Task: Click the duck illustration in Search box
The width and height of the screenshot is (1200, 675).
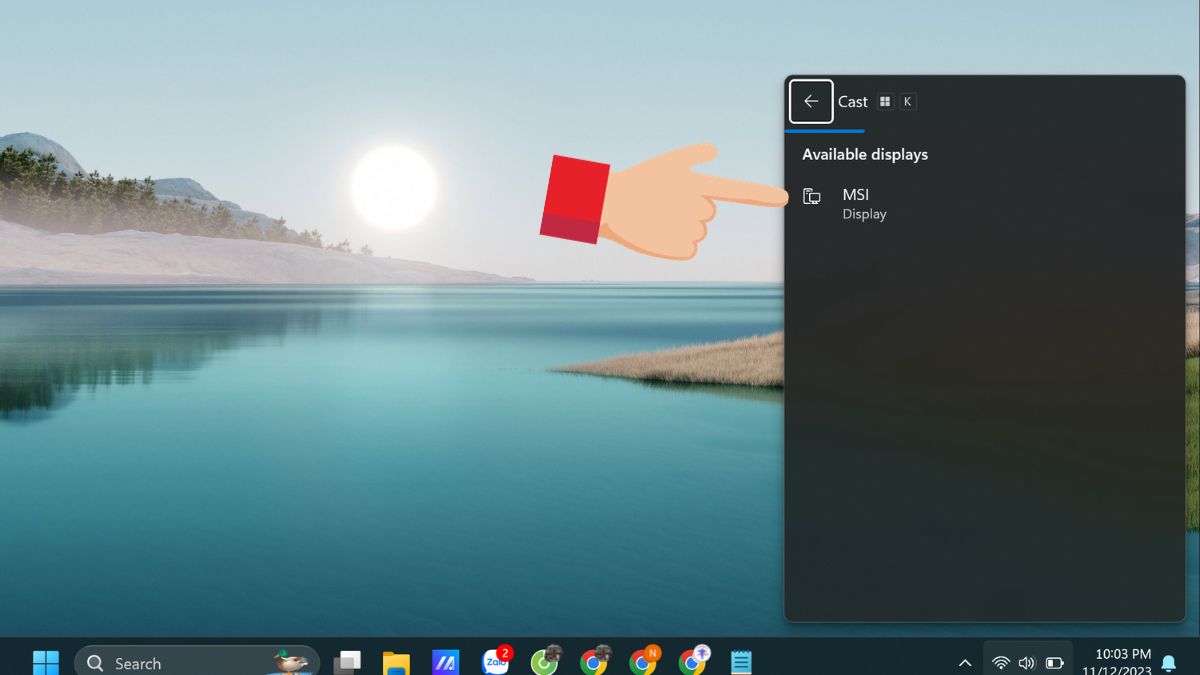Action: coord(291,661)
